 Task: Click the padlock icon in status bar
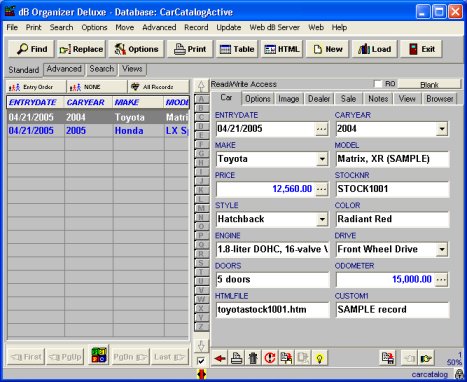tap(459, 374)
